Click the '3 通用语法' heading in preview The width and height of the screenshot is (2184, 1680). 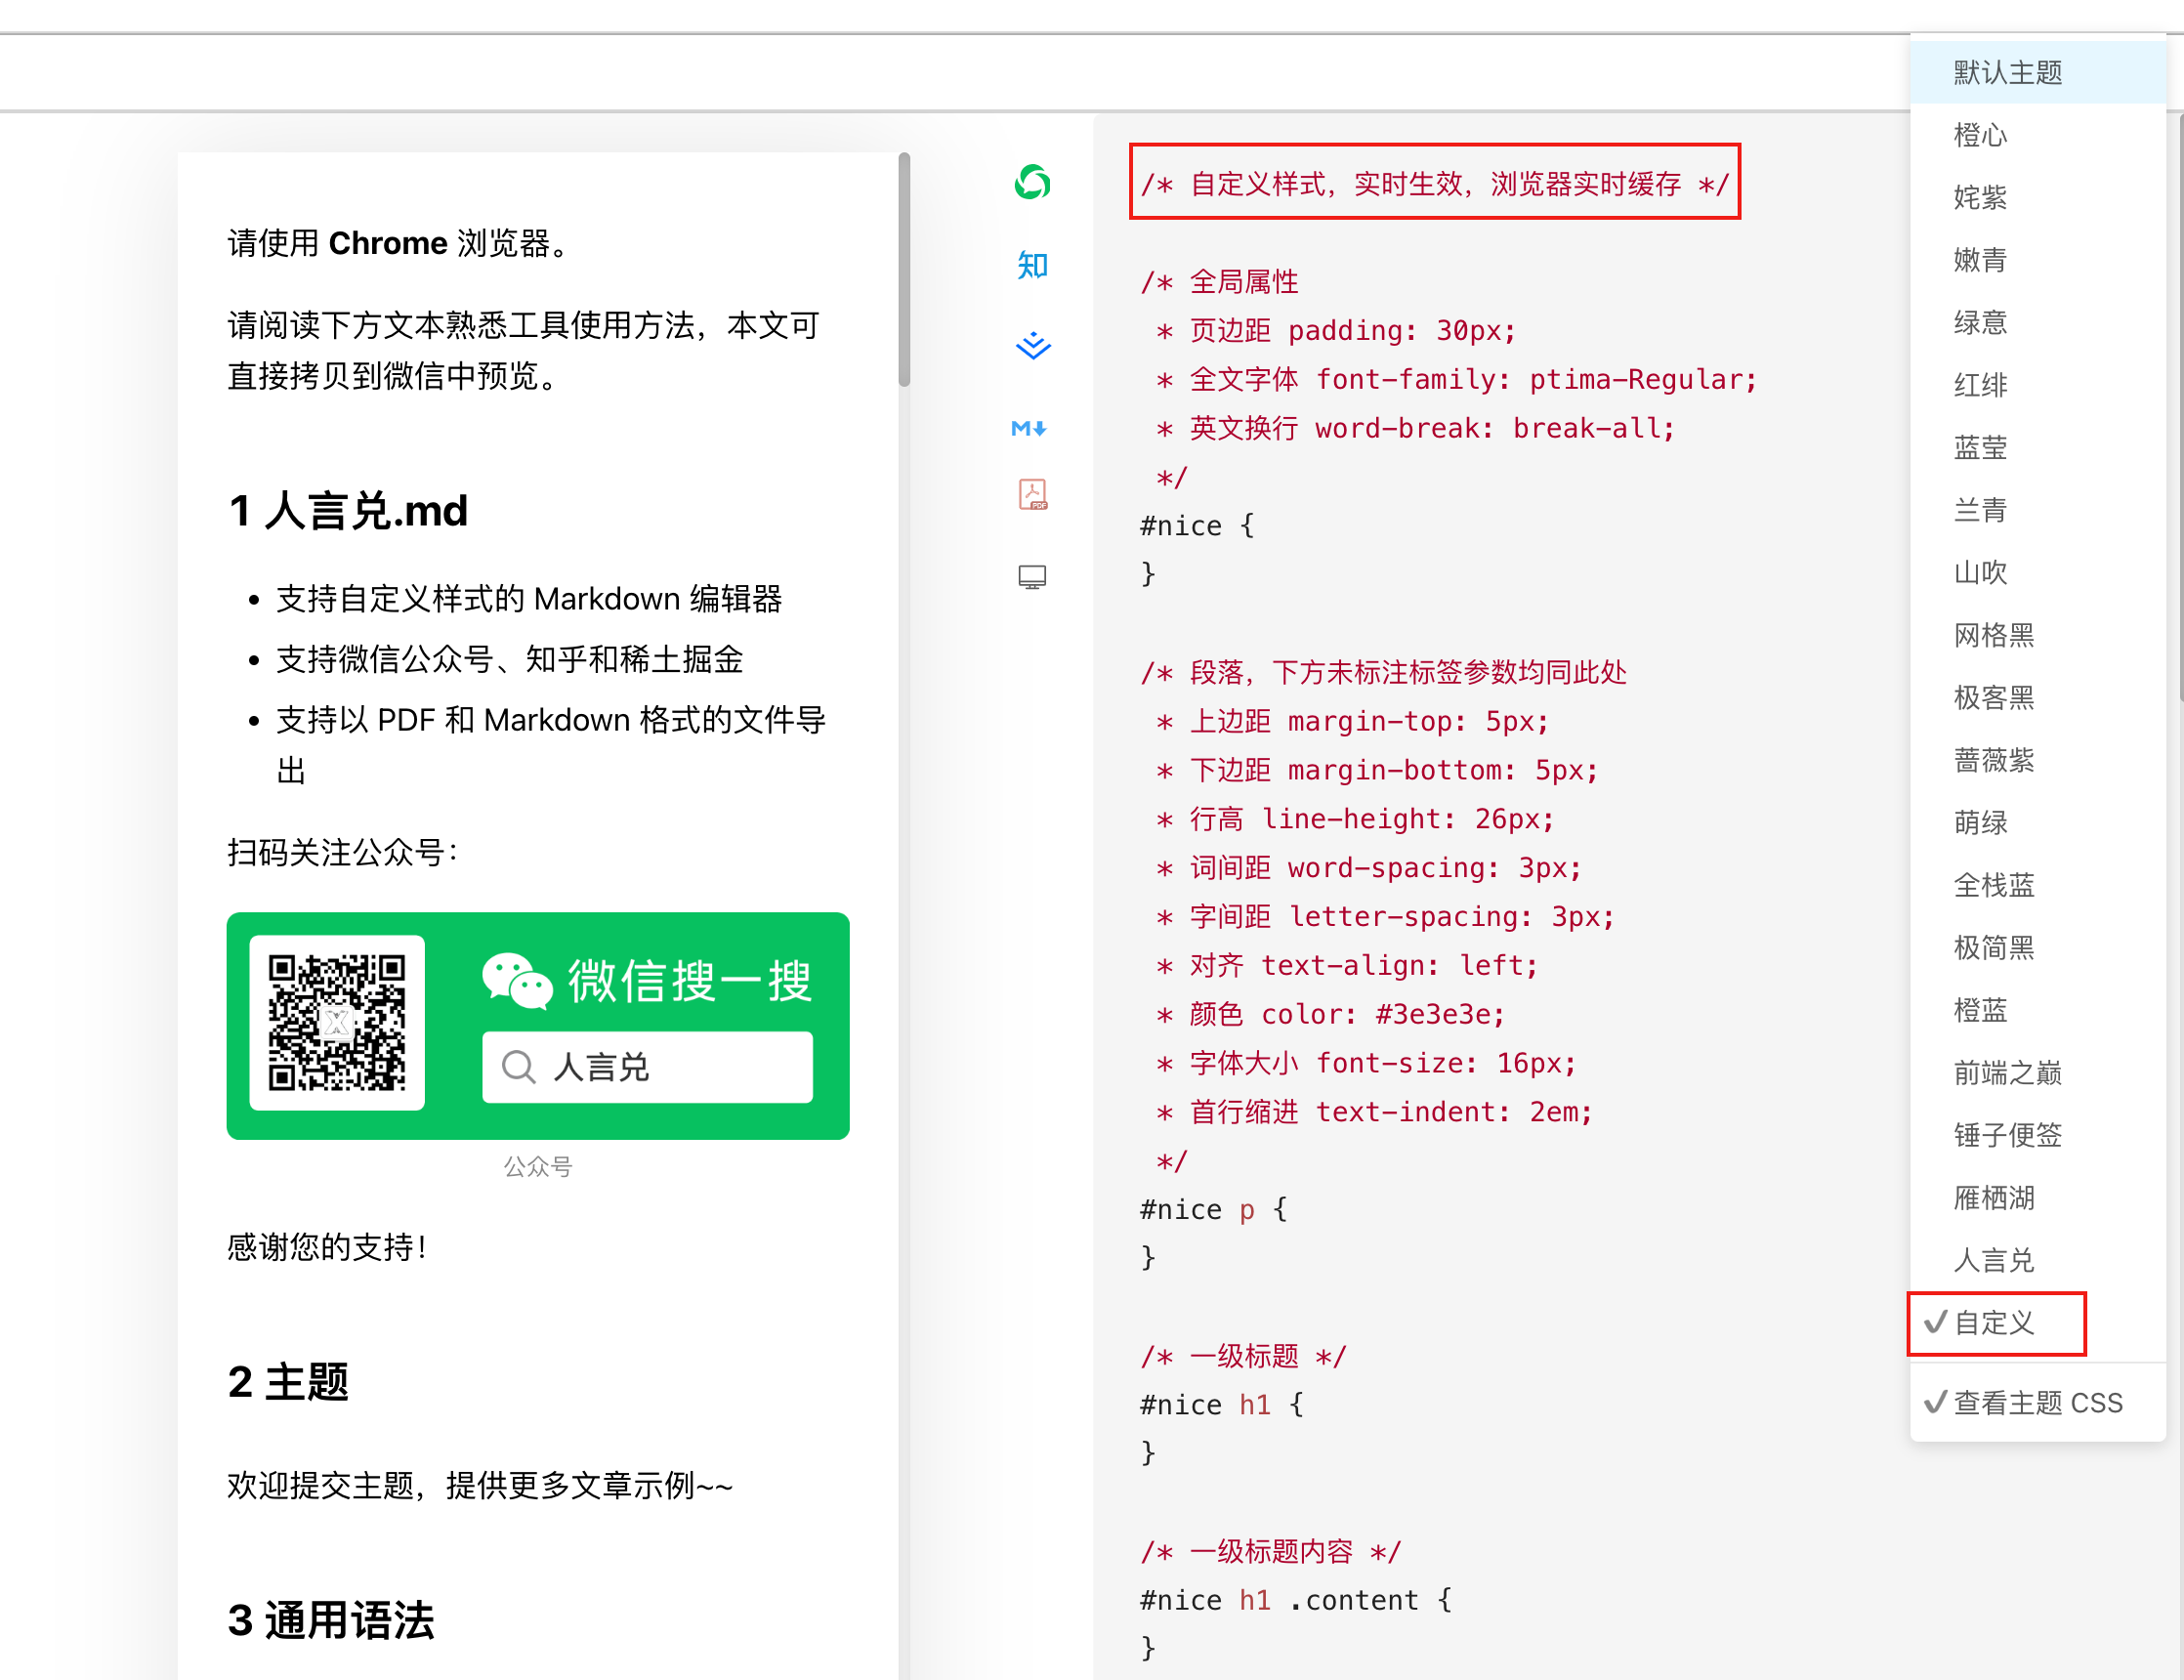coord(331,1620)
